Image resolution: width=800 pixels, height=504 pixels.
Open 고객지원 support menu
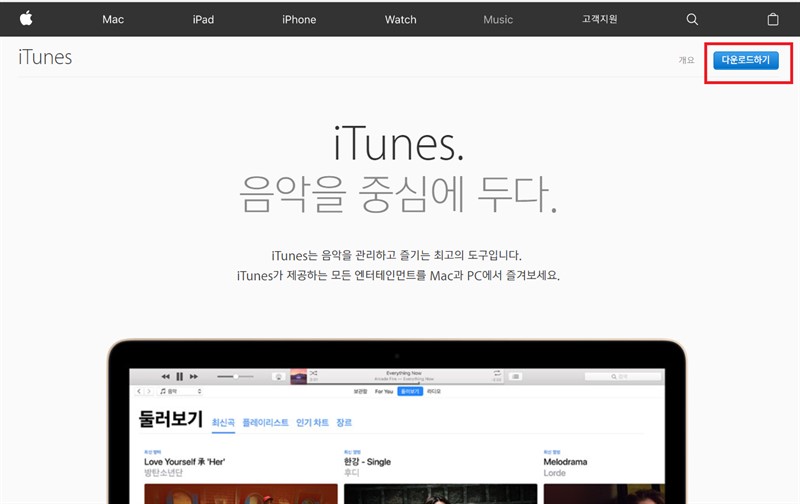pyautogui.click(x=599, y=19)
